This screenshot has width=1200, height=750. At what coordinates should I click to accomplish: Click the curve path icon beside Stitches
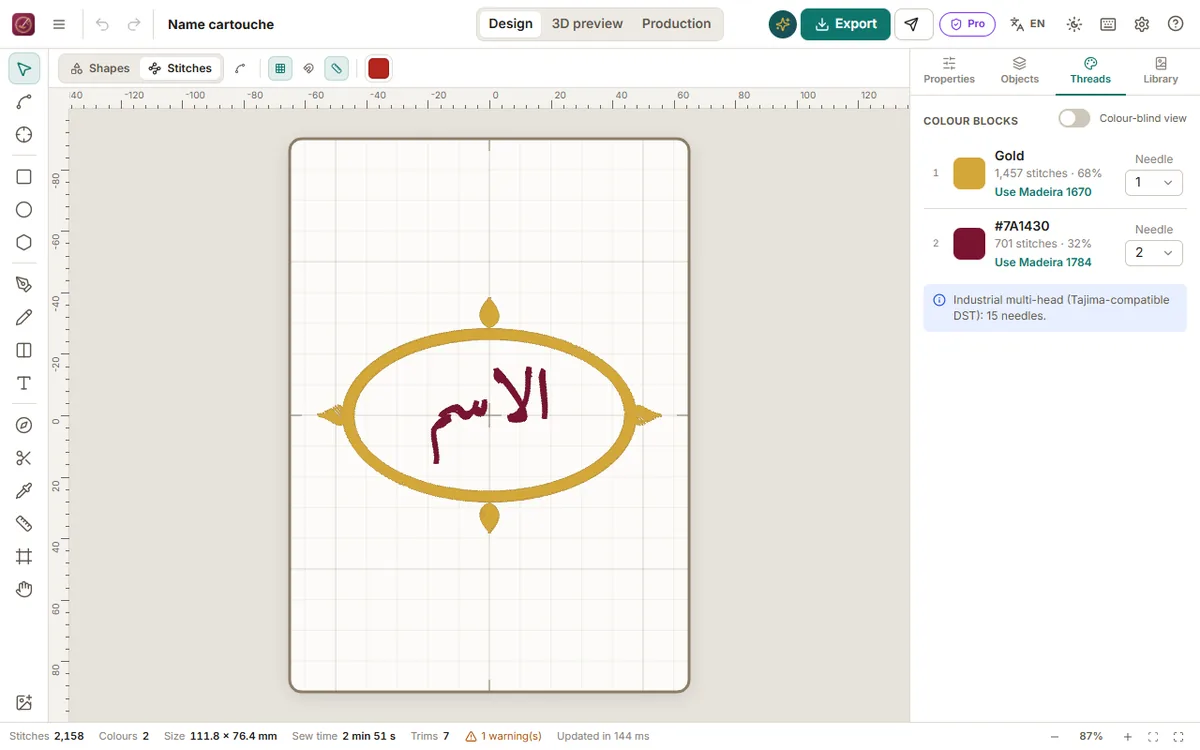tap(240, 68)
